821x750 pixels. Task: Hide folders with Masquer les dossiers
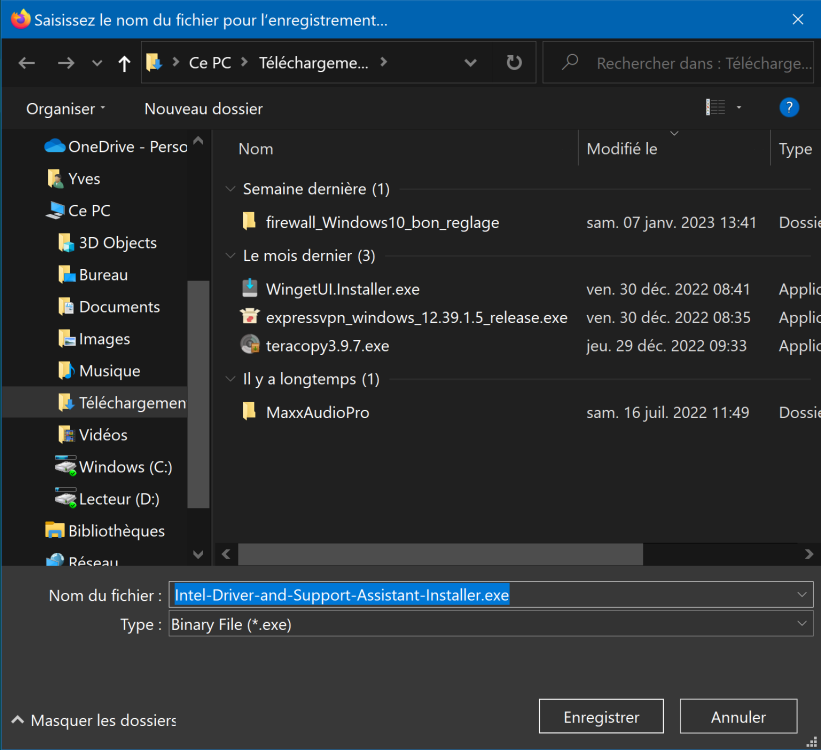coord(94,720)
